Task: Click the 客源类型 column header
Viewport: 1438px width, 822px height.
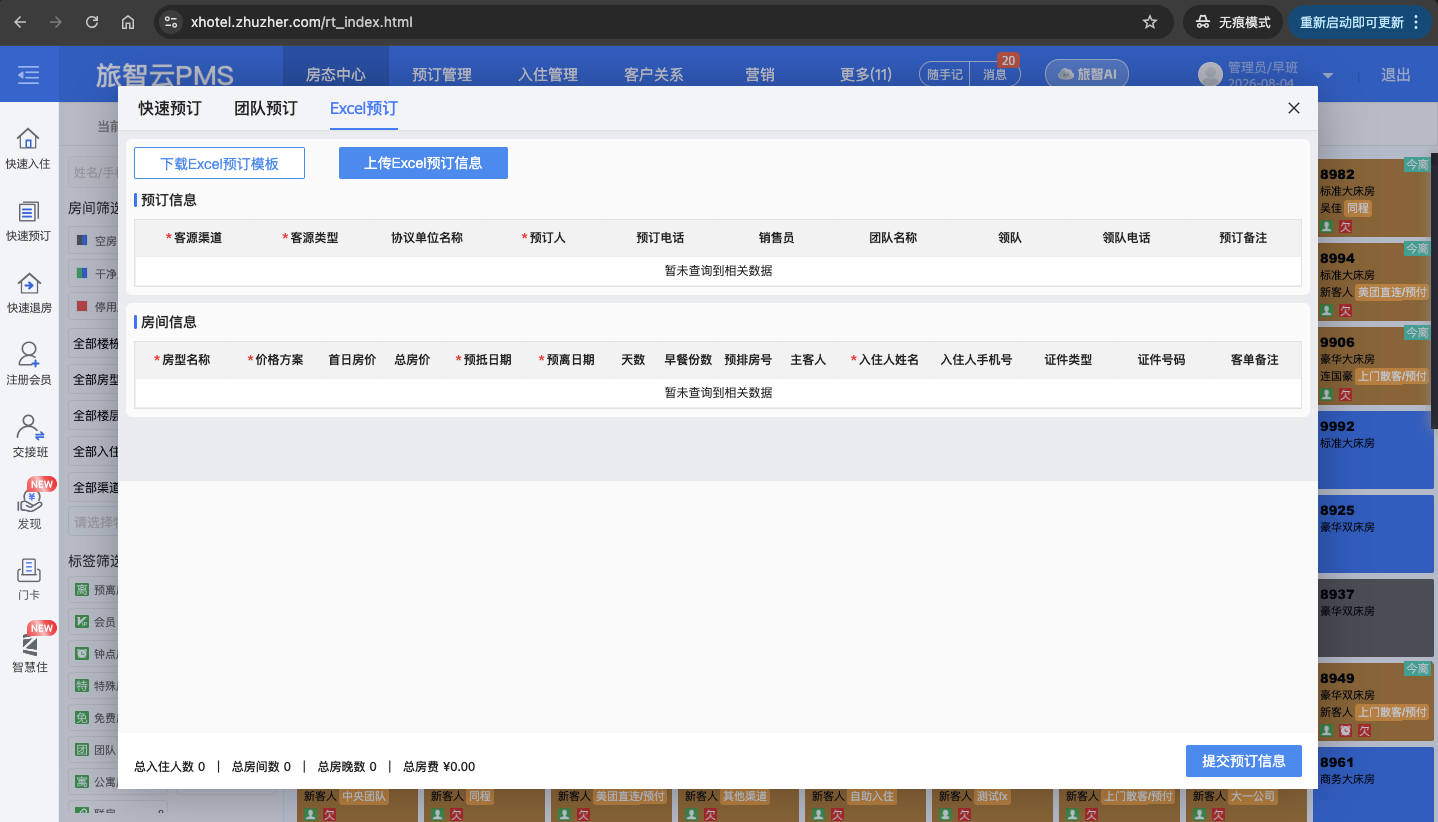Action: point(310,238)
